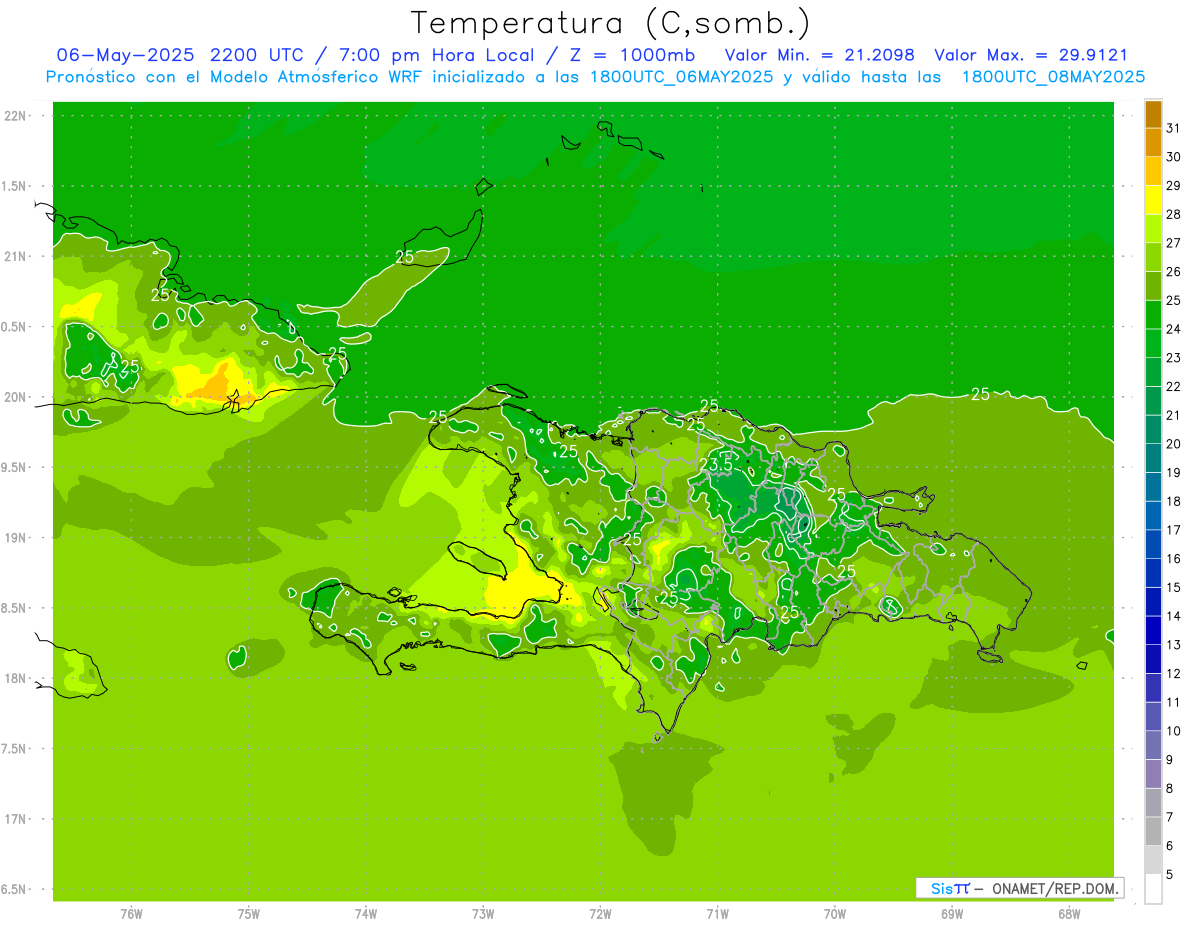Click the '76W' longitude label
Image resolution: width=1200 pixels, height=927 pixels.
(131, 914)
